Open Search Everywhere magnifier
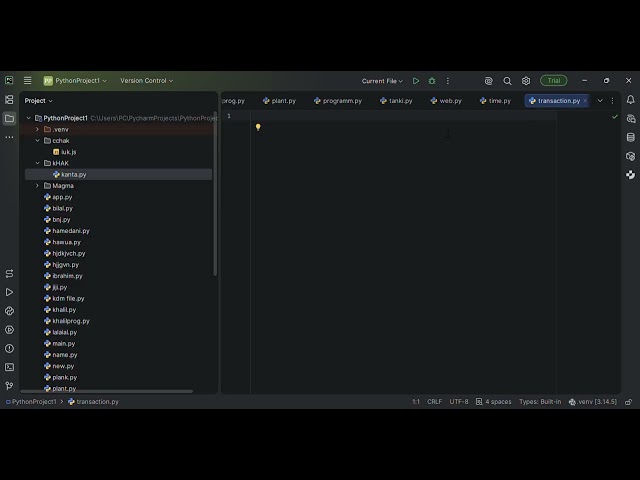Image resolution: width=640 pixels, height=480 pixels. [507, 81]
